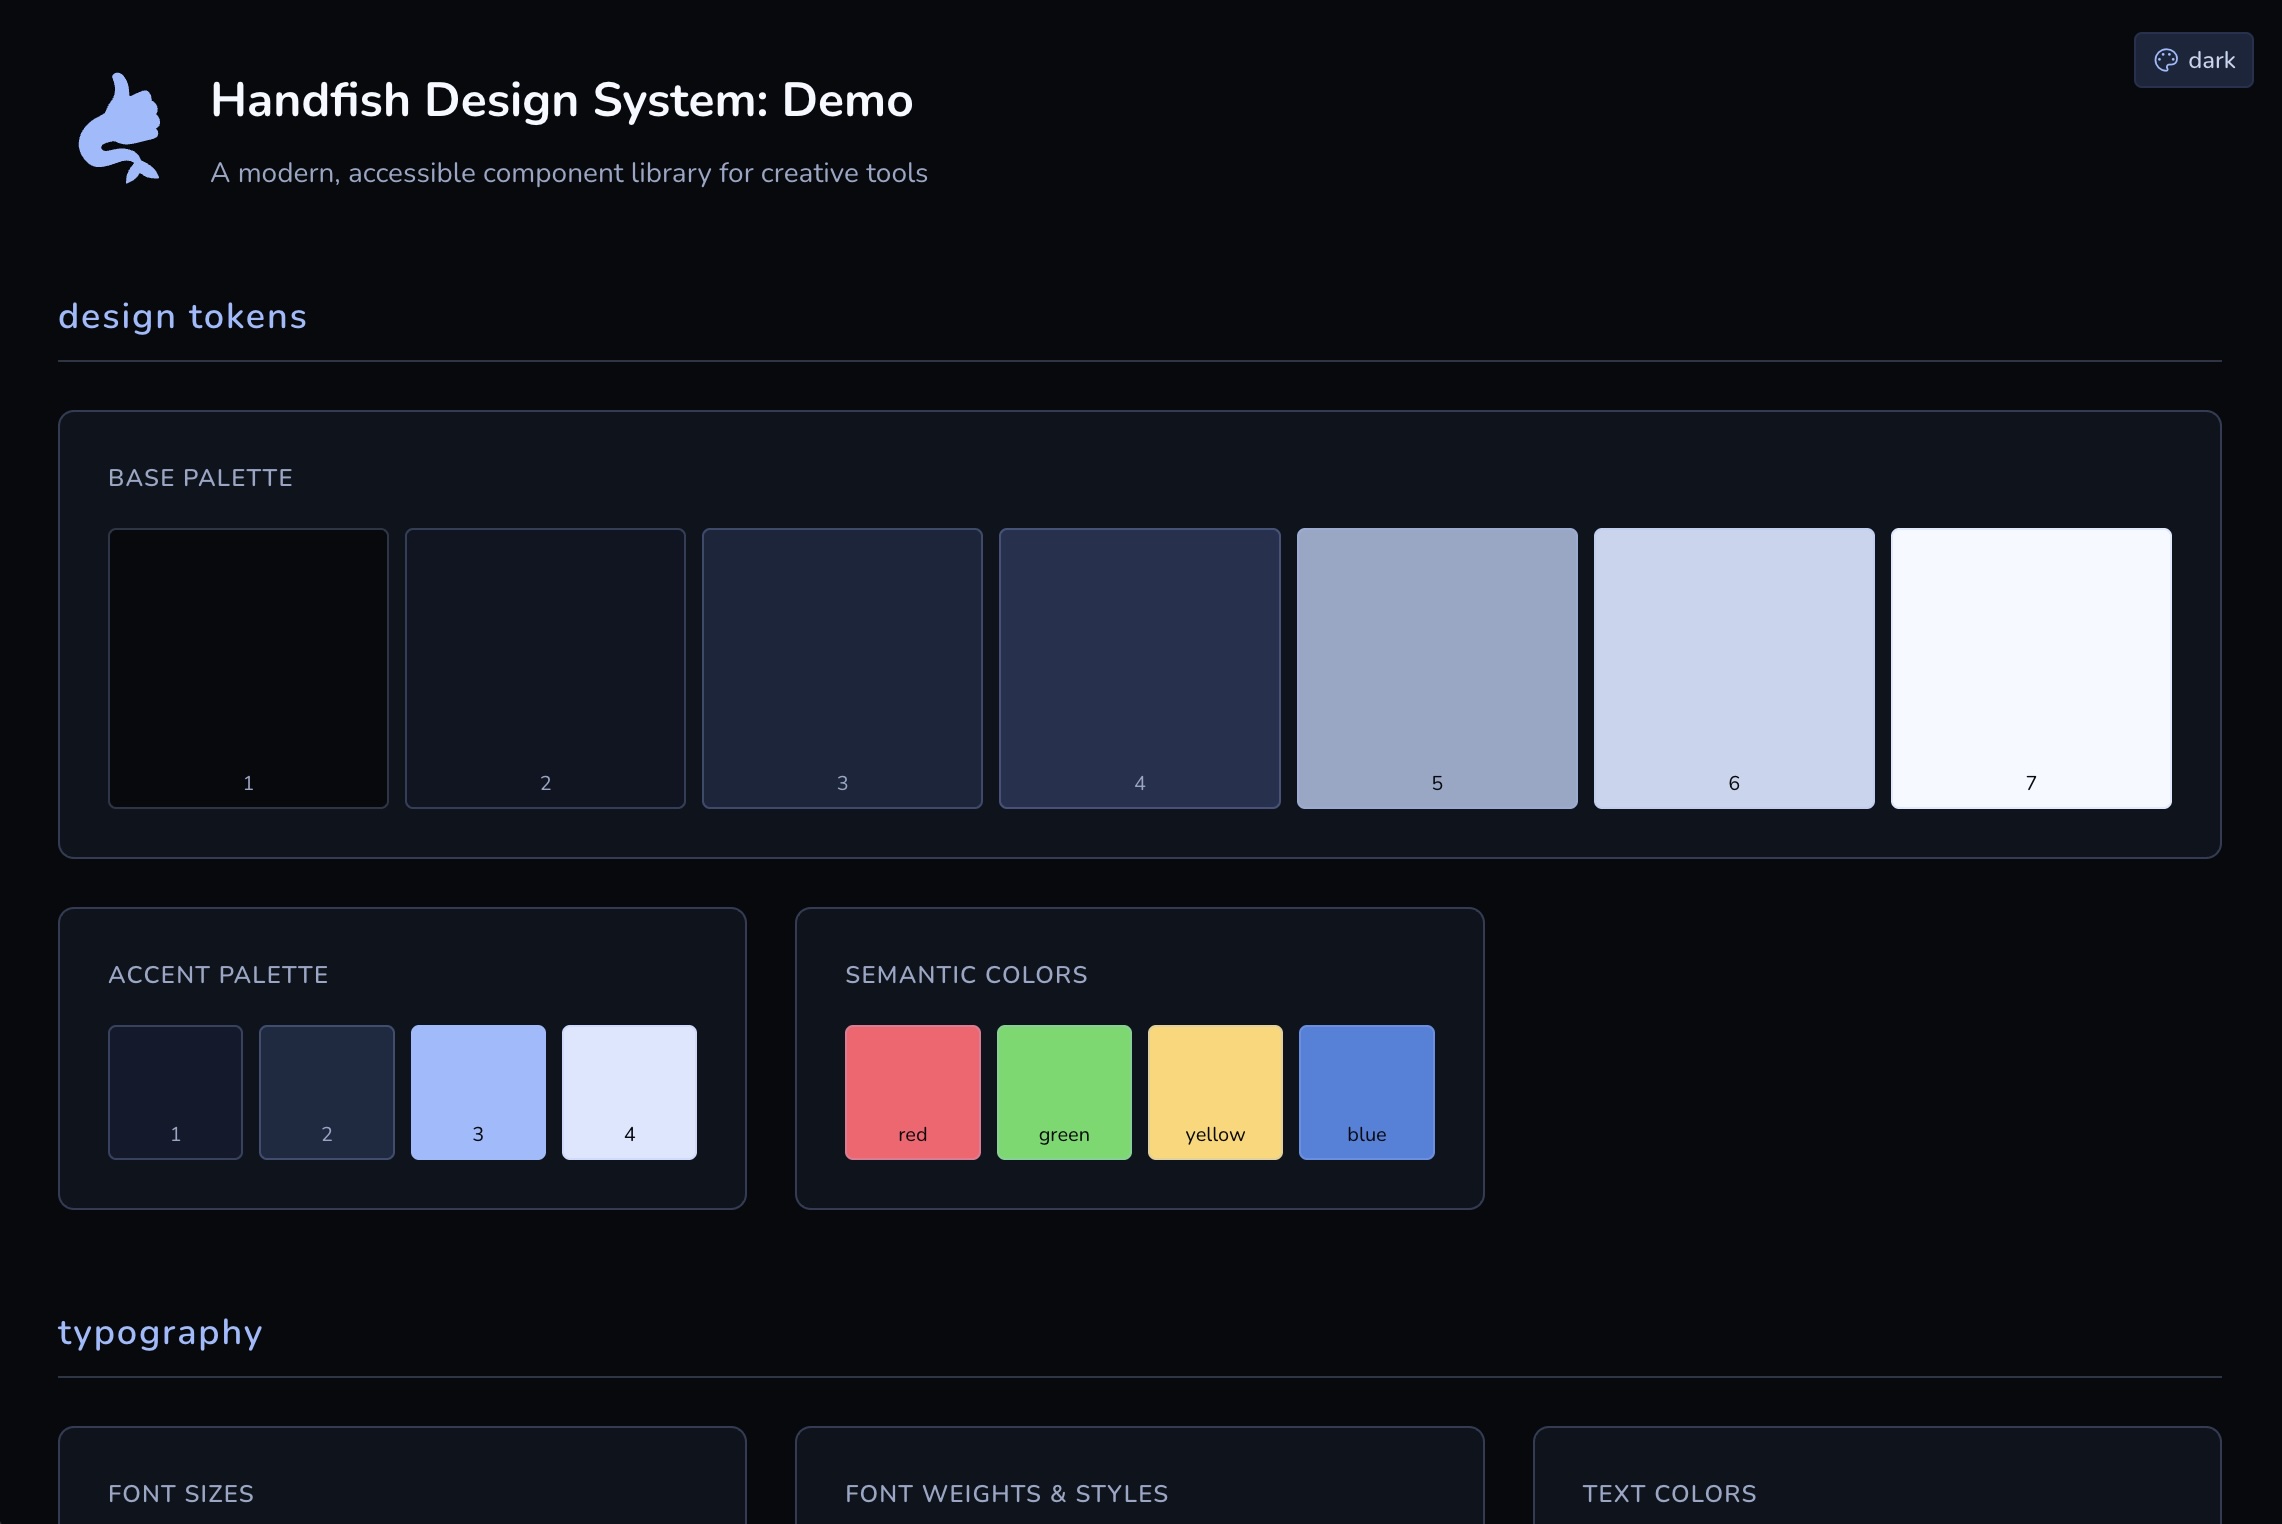Select base palette swatch 6
Image resolution: width=2282 pixels, height=1524 pixels.
[x=1734, y=668]
